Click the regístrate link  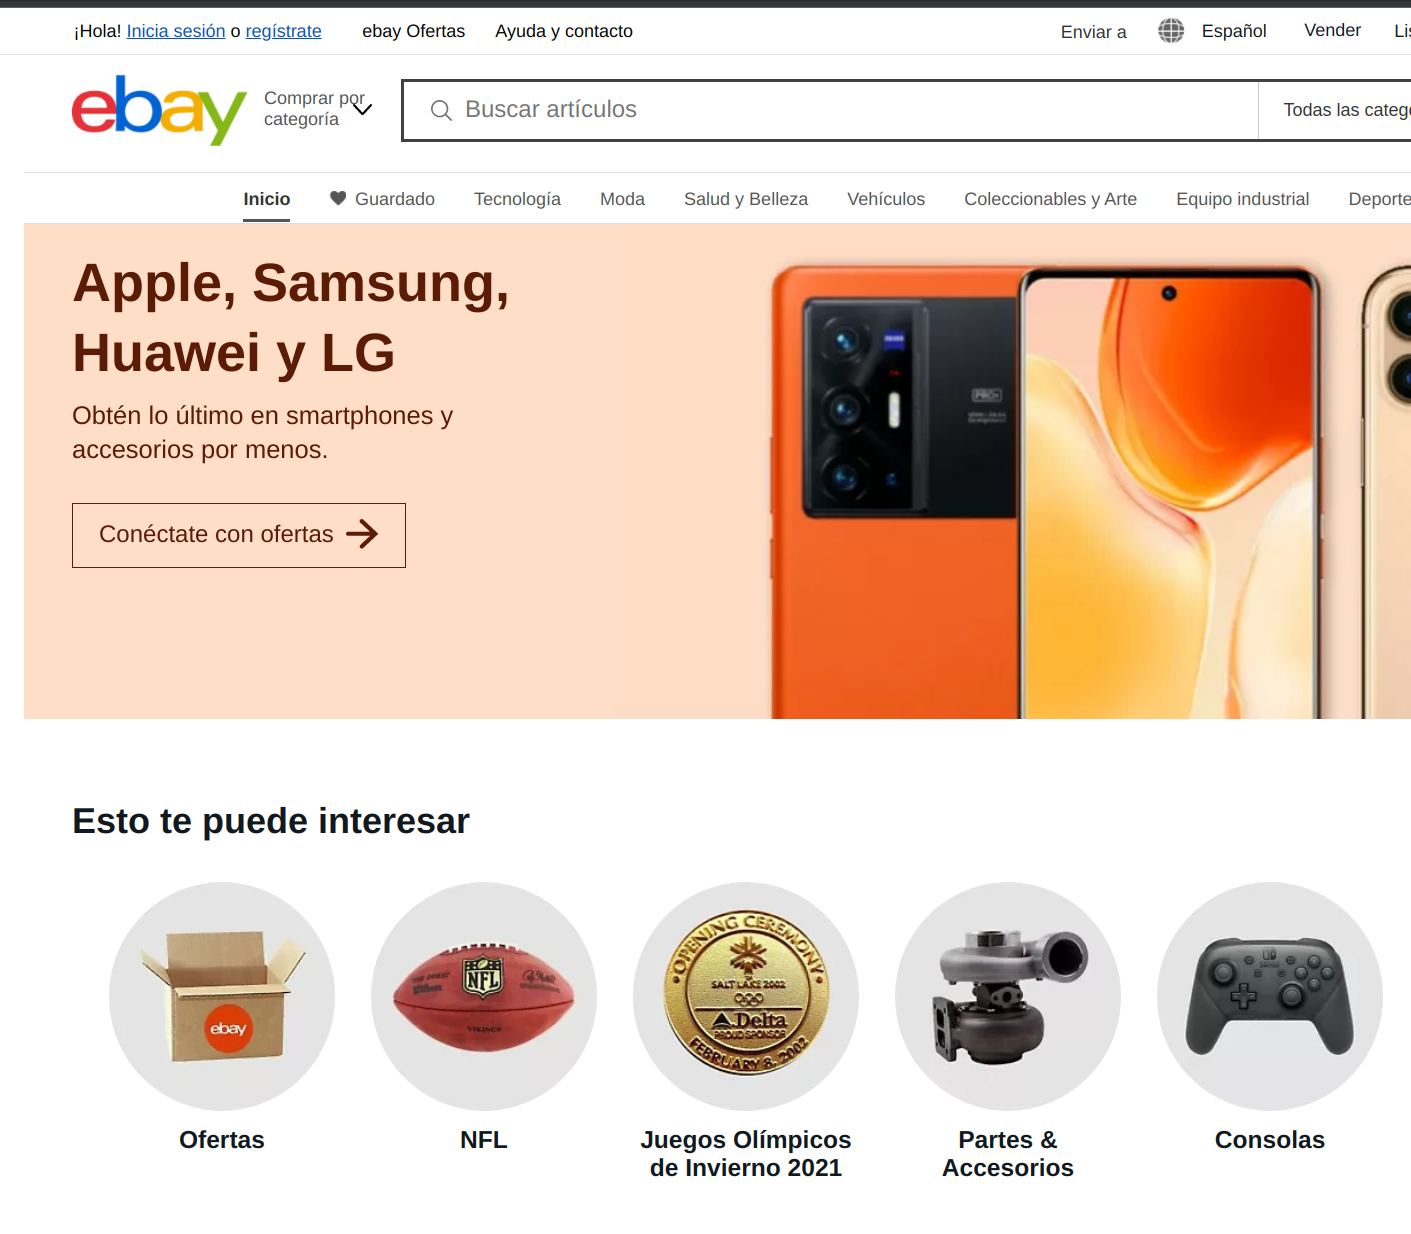tap(284, 31)
